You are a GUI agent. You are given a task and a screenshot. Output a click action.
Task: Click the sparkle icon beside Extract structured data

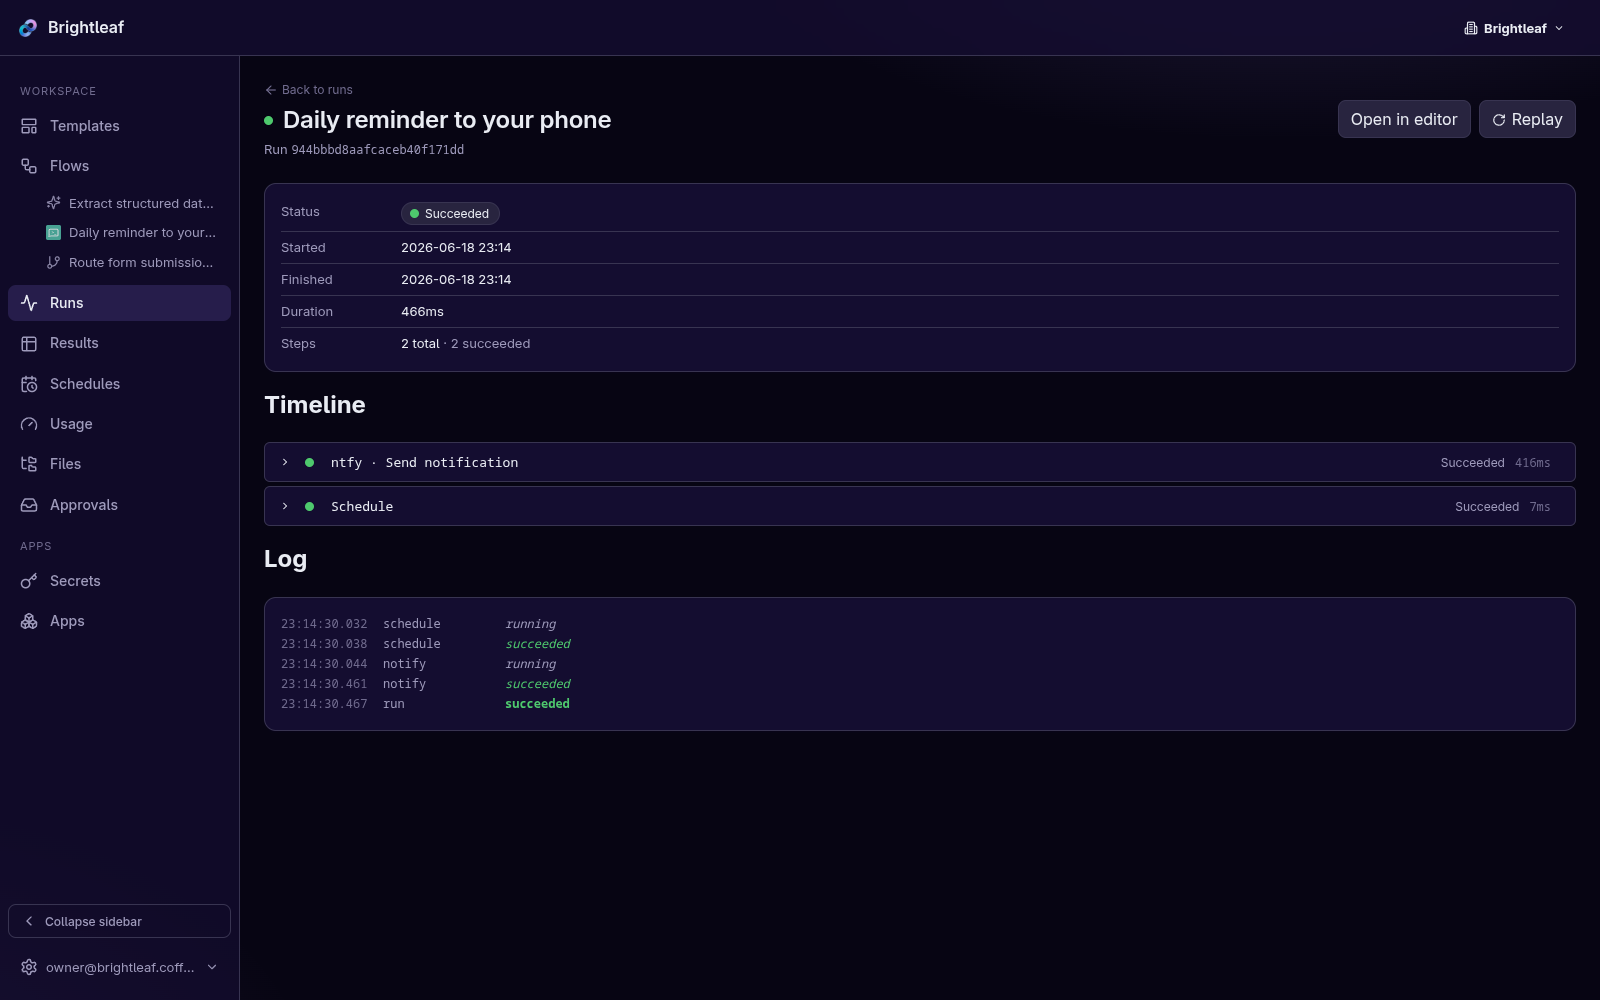tap(54, 203)
